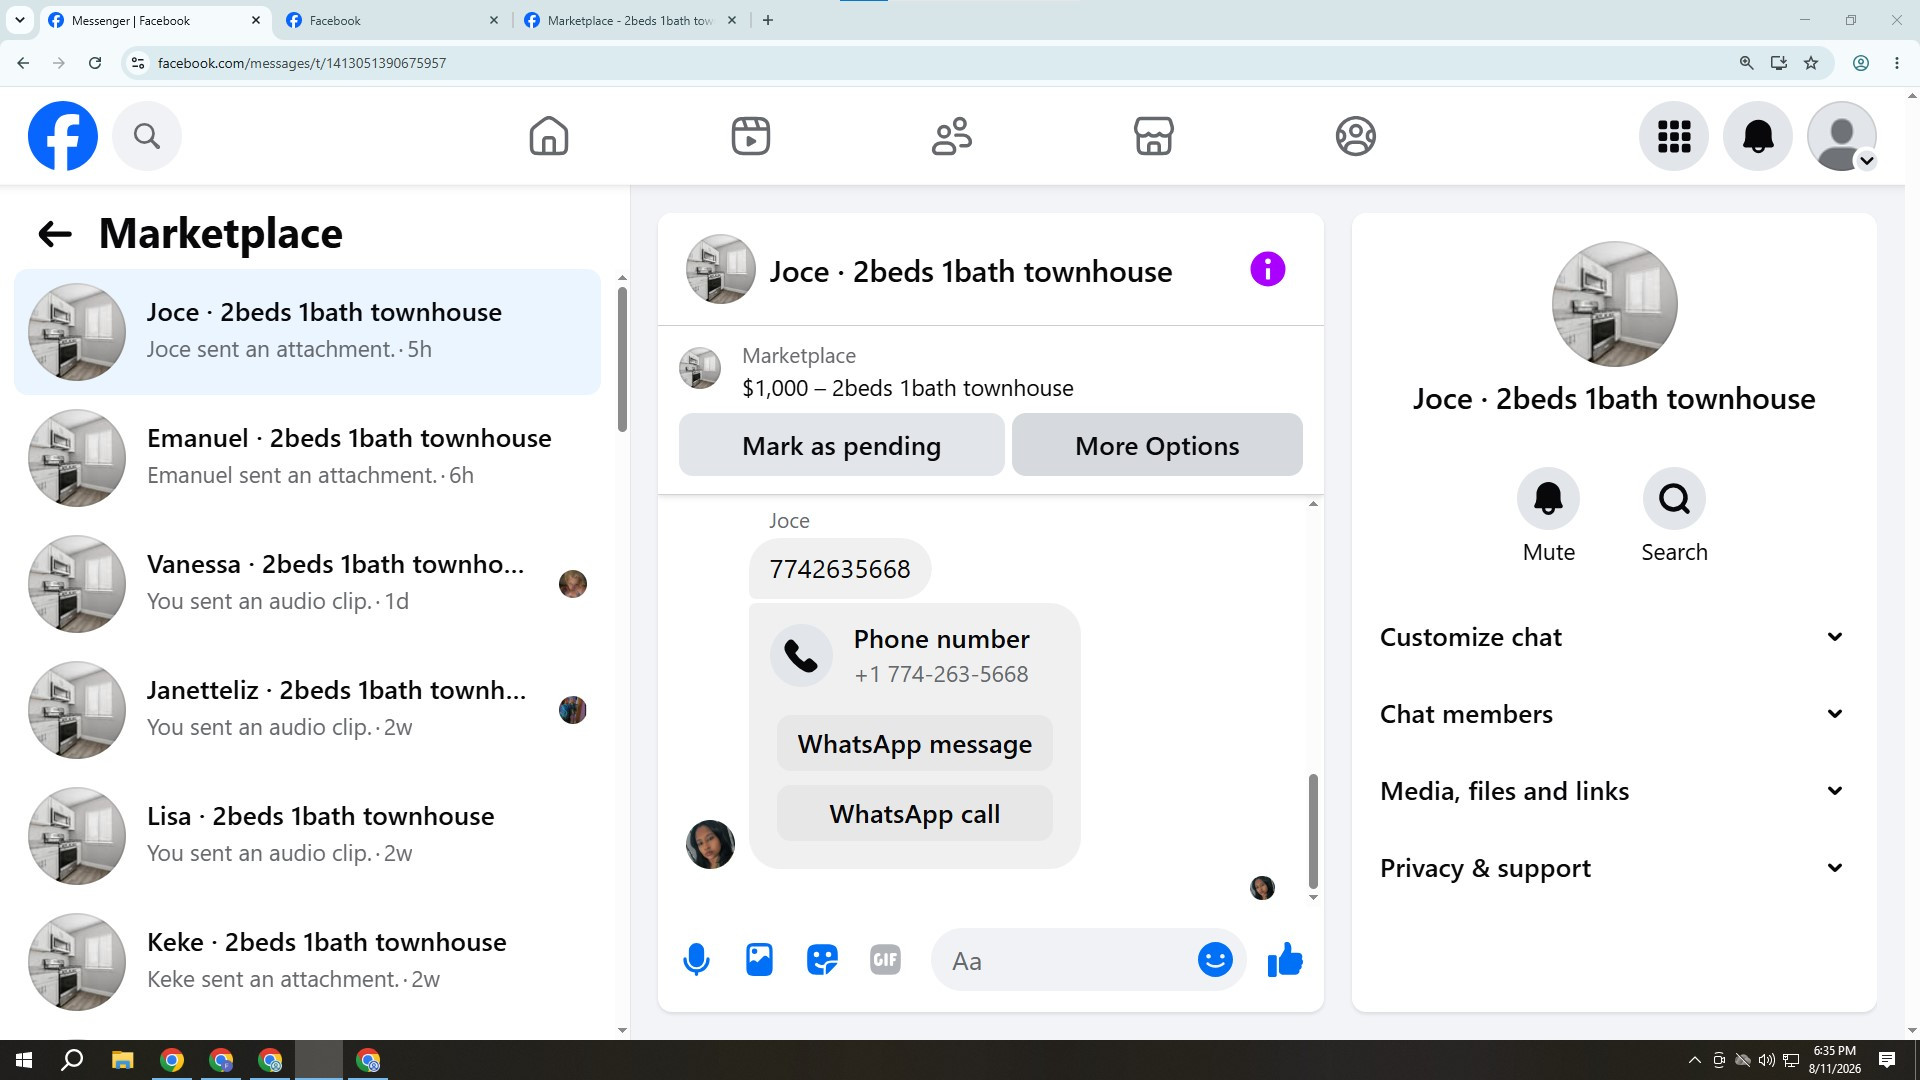
Task: Open Vanessa's townhouse conversation
Action: click(x=308, y=584)
